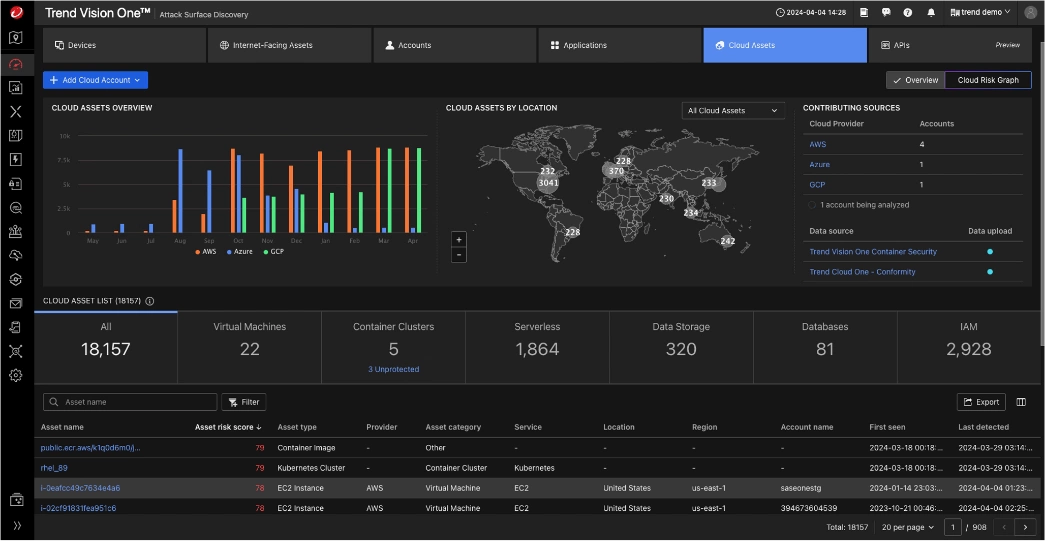Click the 370 bubble on the map
This screenshot has height=541, width=1045.
point(615,171)
